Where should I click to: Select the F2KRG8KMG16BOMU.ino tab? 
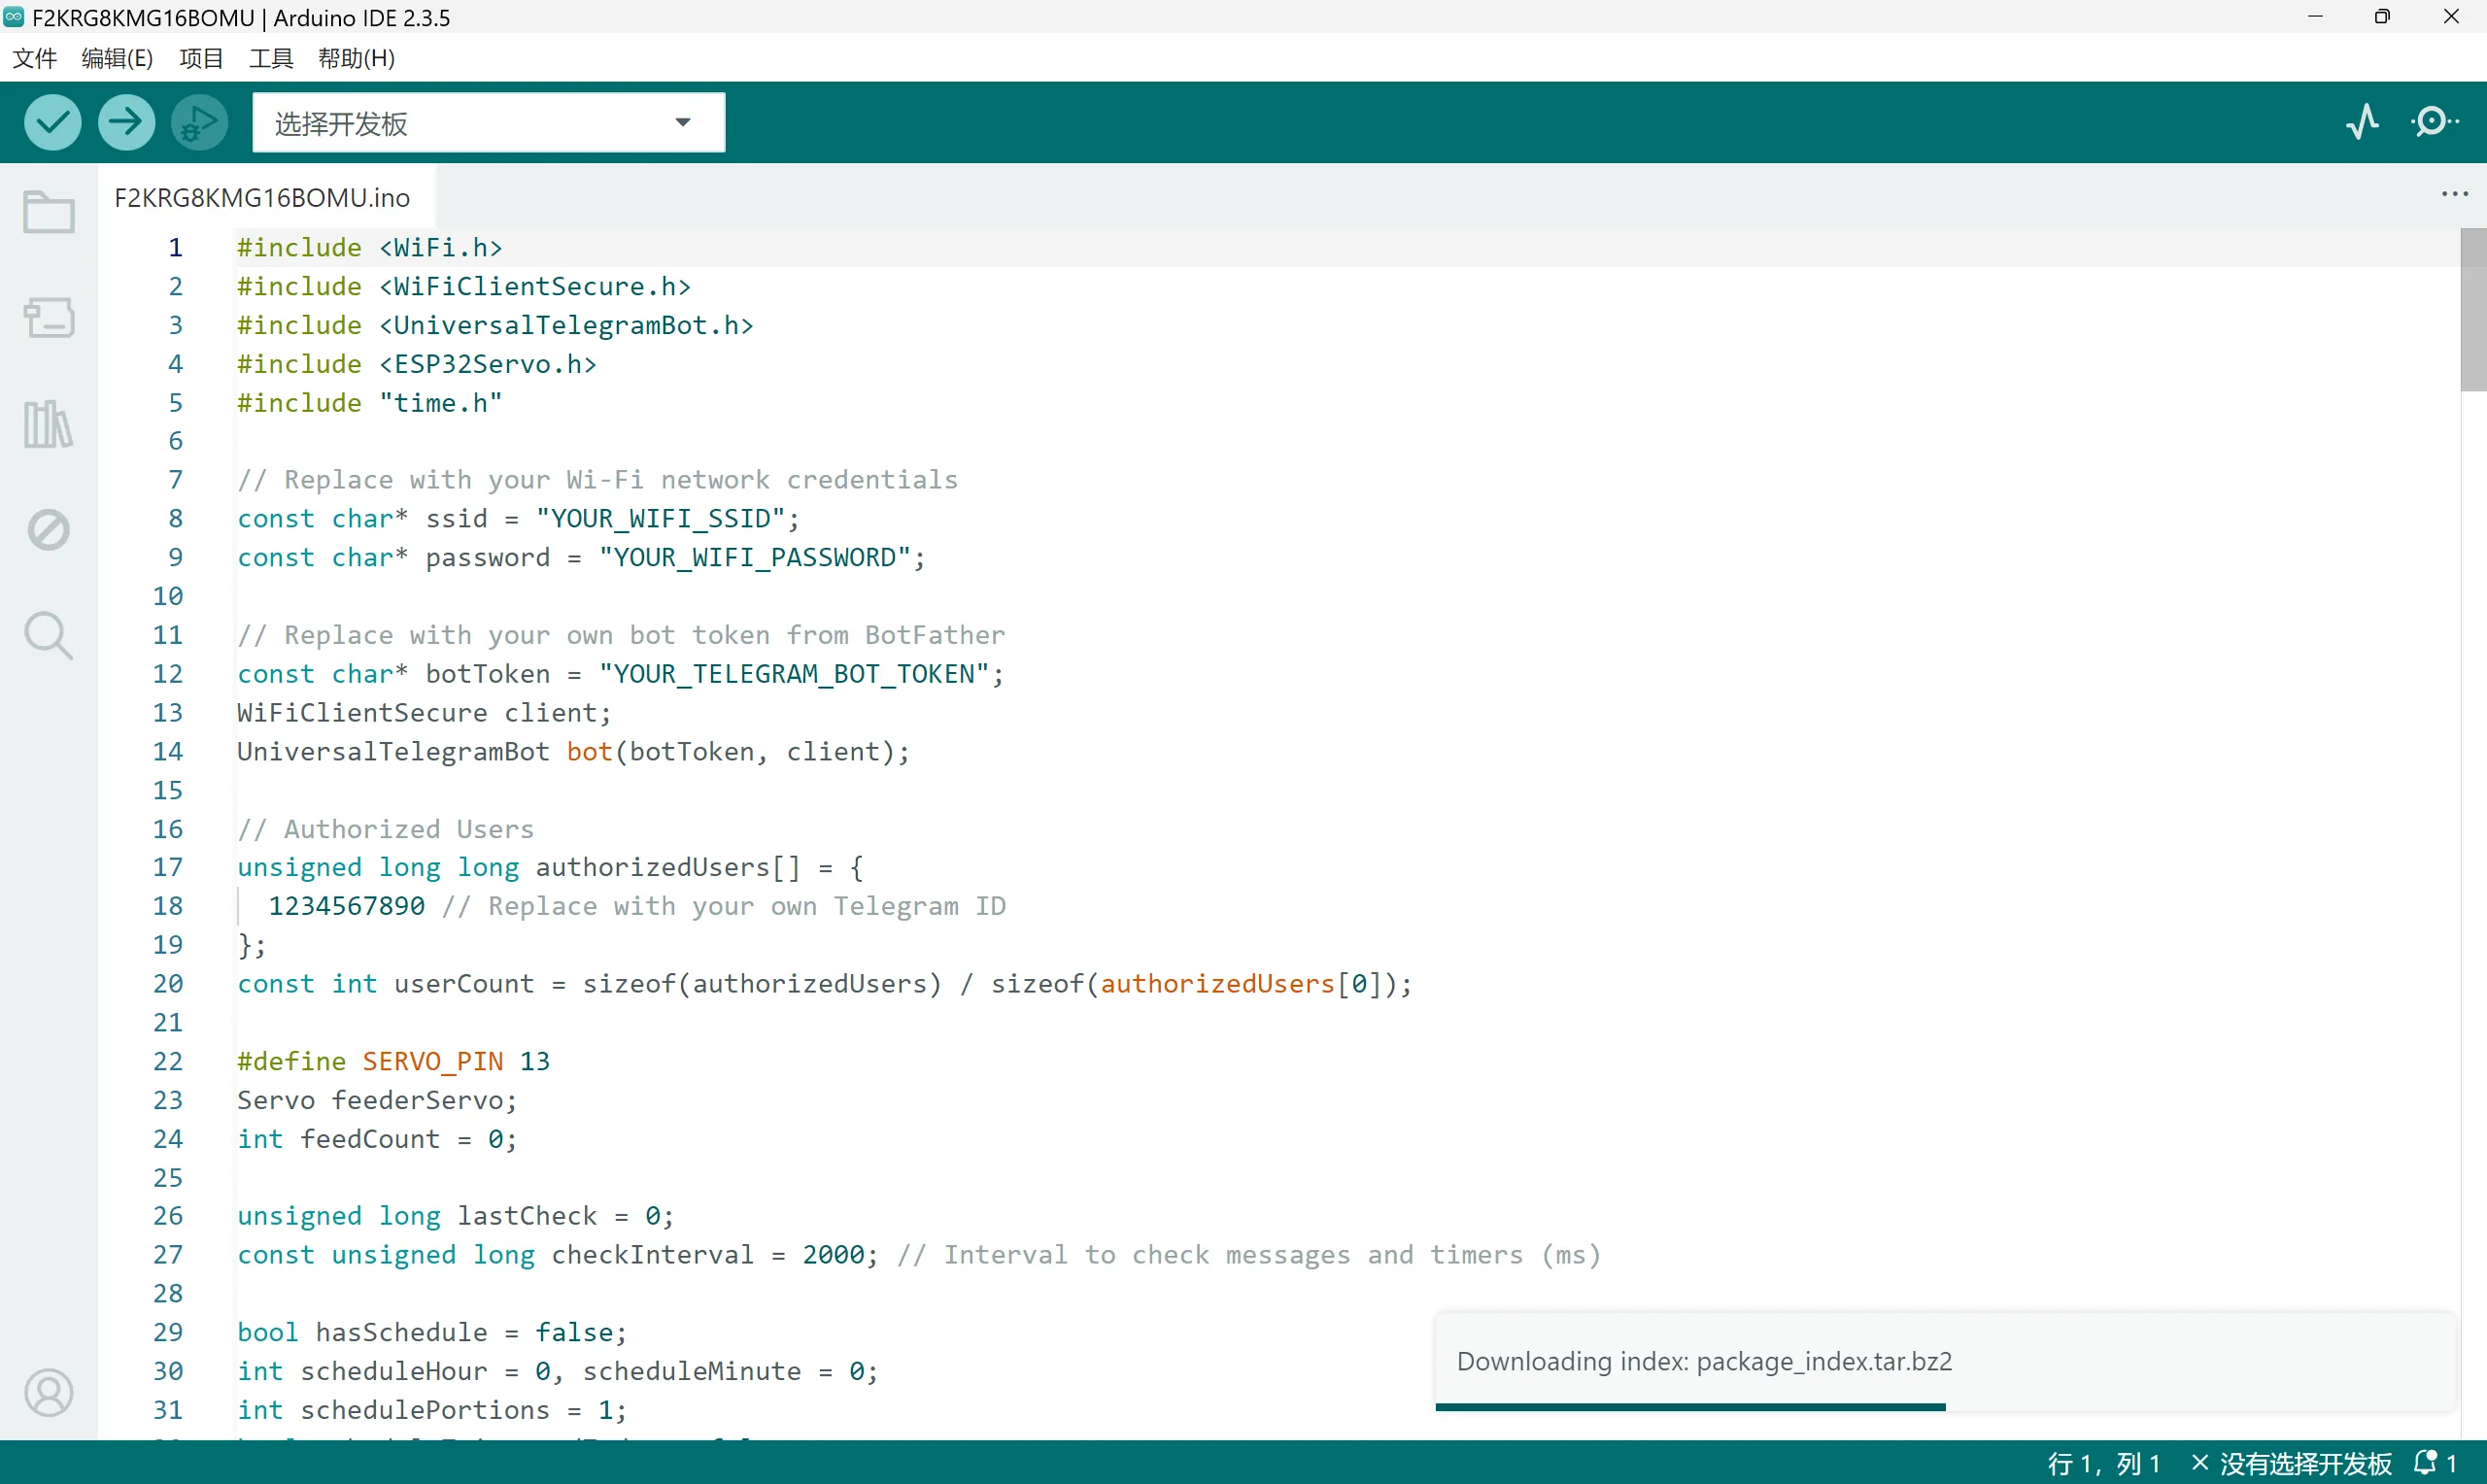click(262, 198)
